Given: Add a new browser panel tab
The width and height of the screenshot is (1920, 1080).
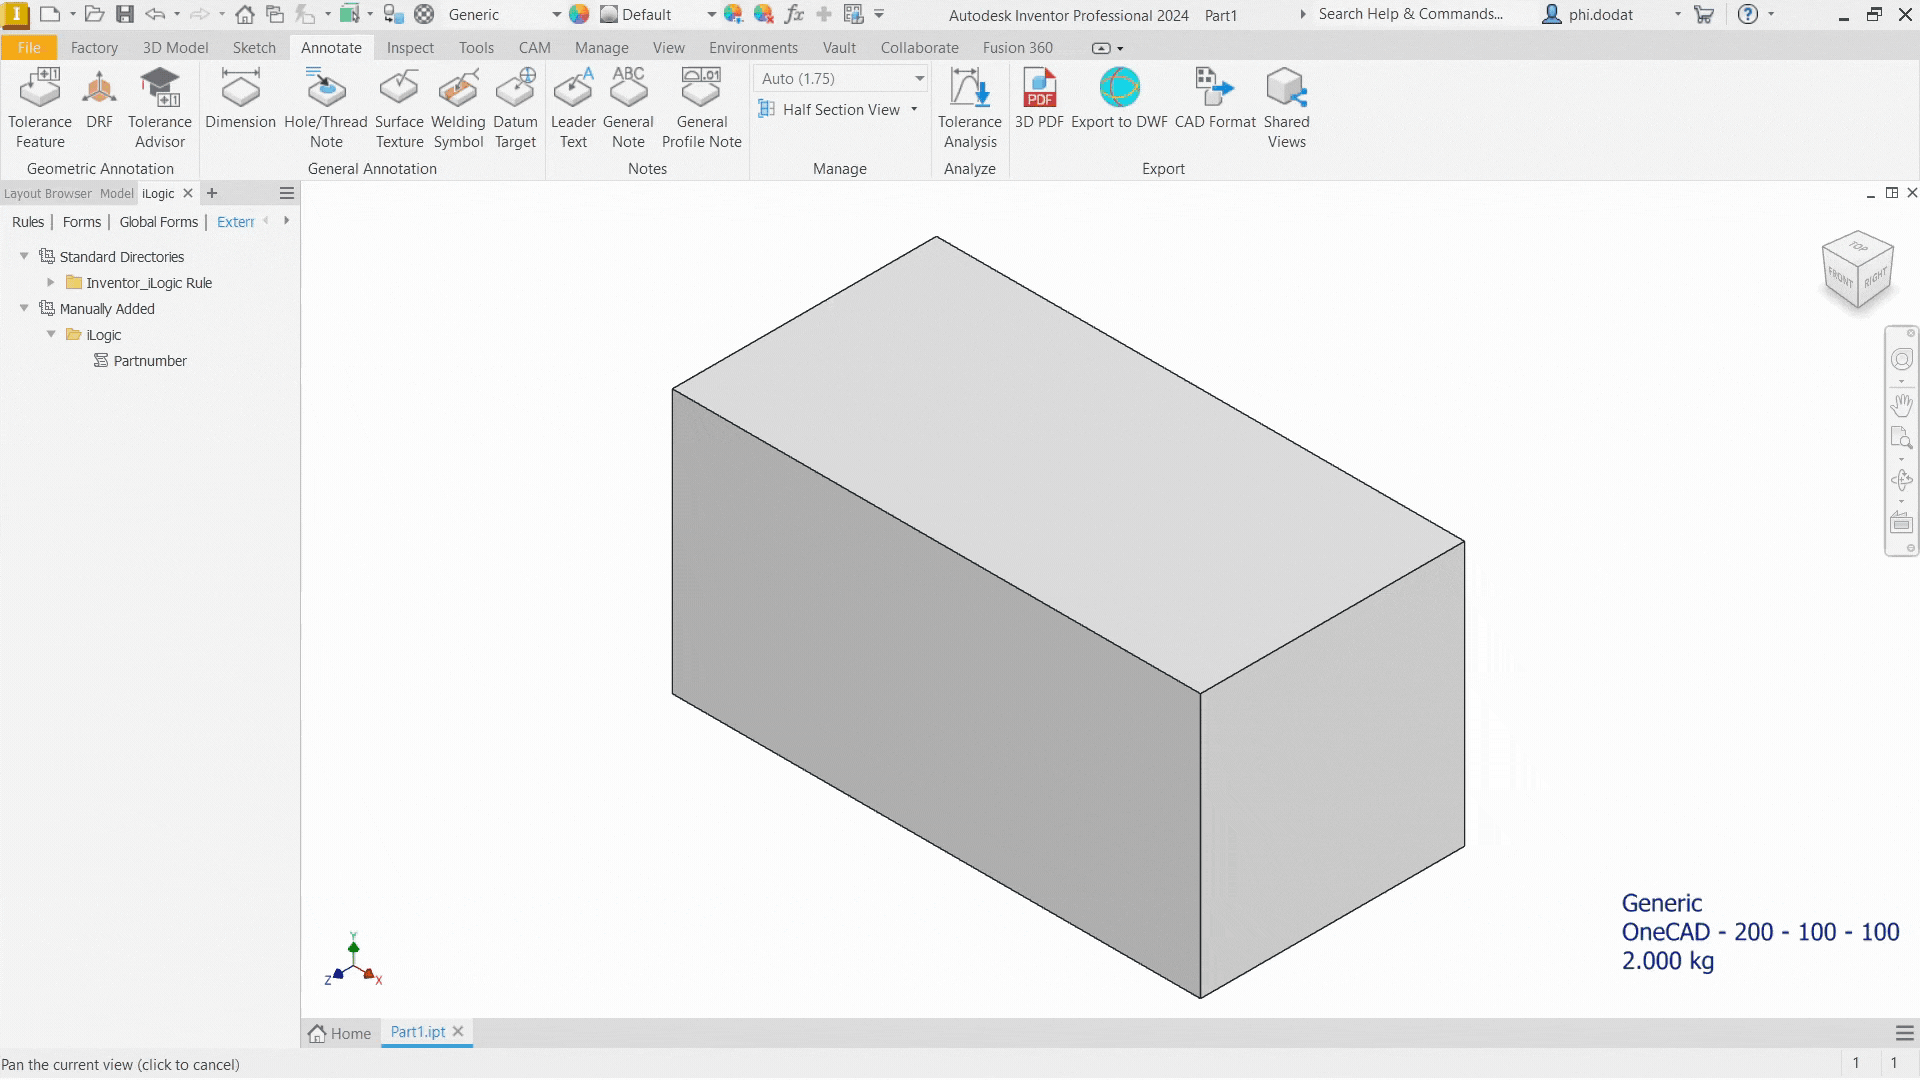Looking at the screenshot, I should [212, 193].
